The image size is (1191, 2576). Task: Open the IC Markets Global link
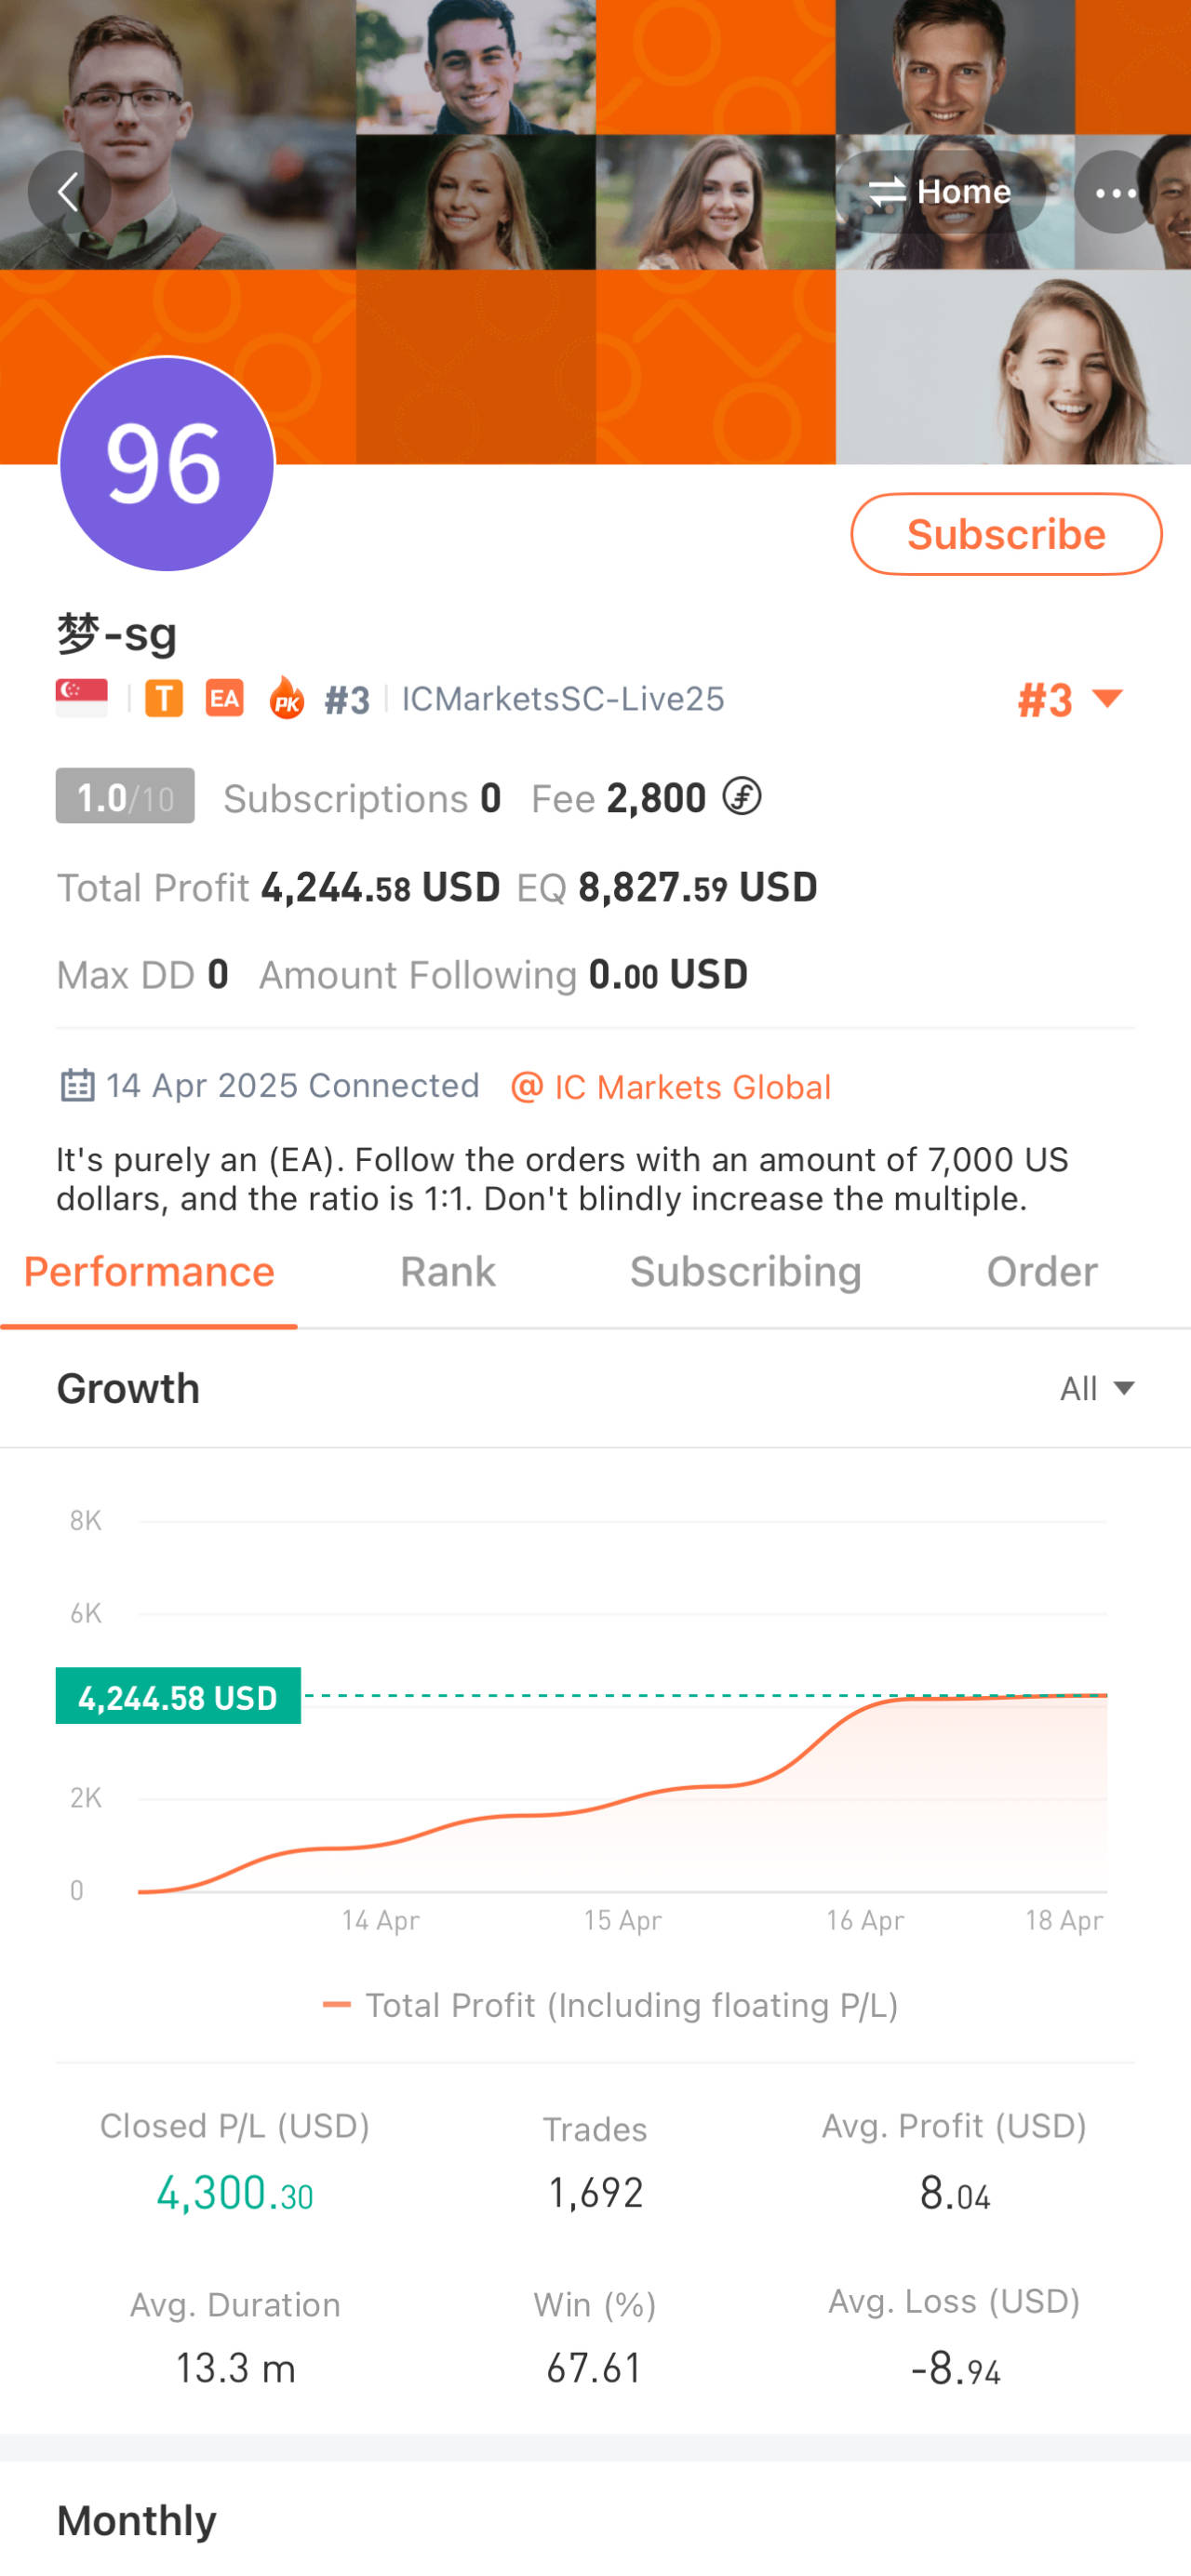671,1086
